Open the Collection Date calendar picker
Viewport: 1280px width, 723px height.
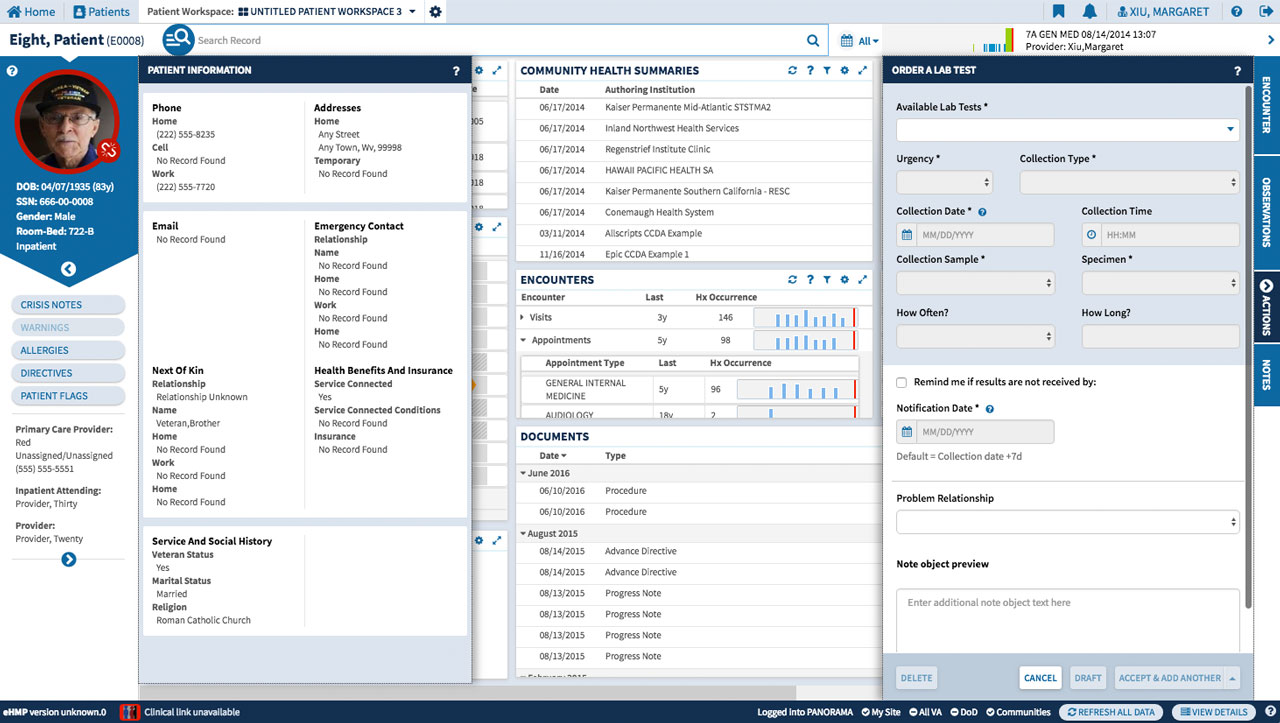[x=907, y=235]
